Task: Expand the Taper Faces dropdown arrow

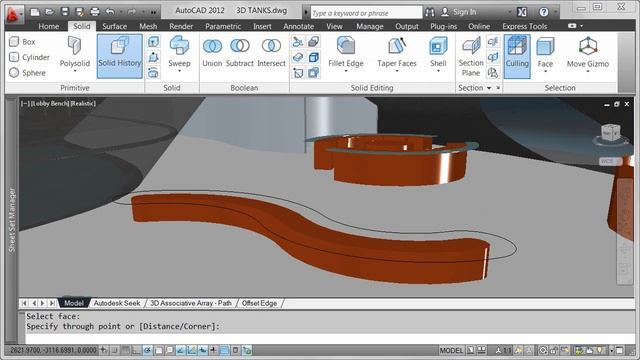Action: click(x=397, y=71)
